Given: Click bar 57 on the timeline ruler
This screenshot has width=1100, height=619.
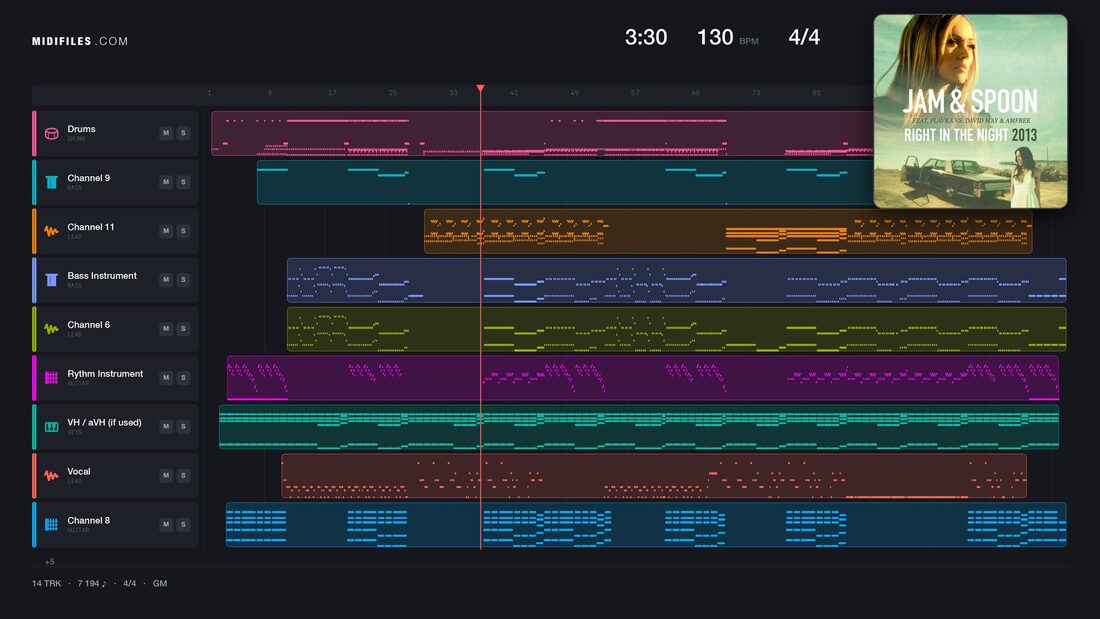Looking at the screenshot, I should click(635, 93).
